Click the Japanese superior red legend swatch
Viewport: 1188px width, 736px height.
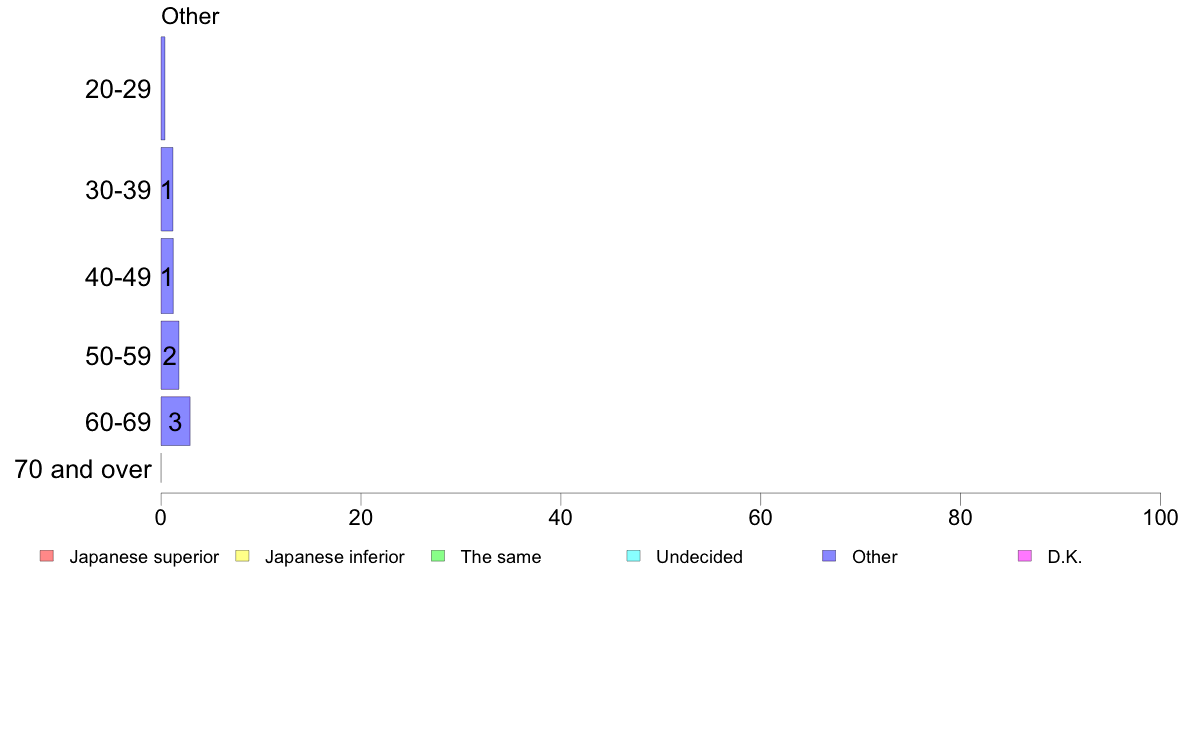coord(47,556)
